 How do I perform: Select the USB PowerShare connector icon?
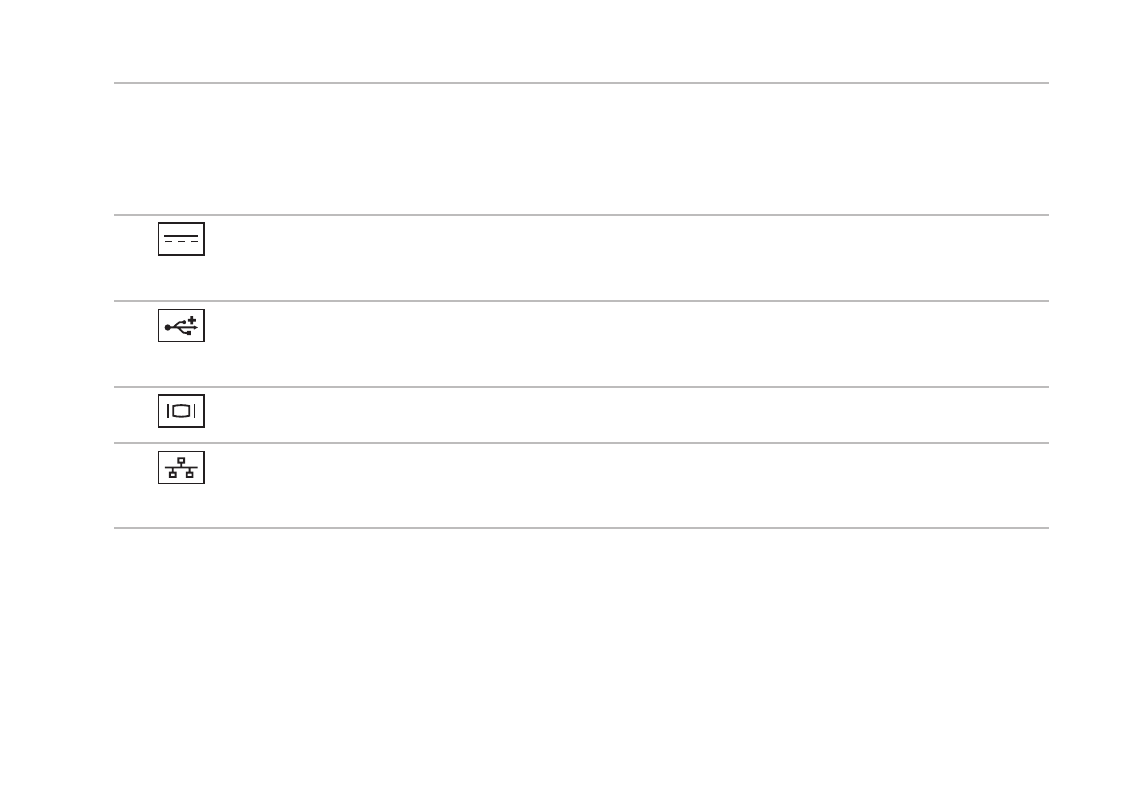[181, 325]
